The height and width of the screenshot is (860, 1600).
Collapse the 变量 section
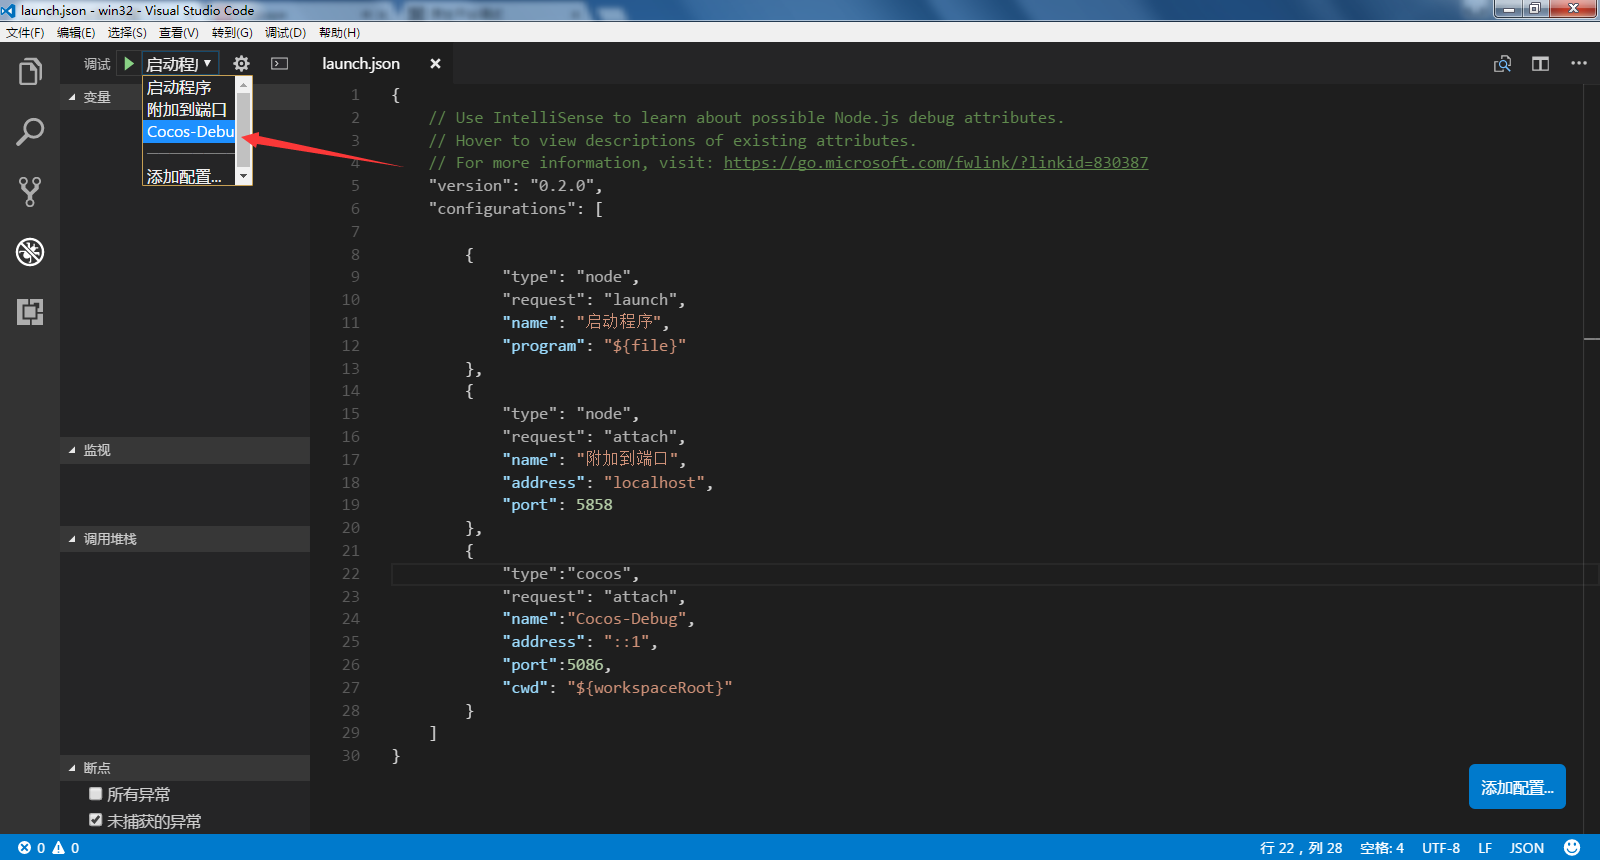185,97
